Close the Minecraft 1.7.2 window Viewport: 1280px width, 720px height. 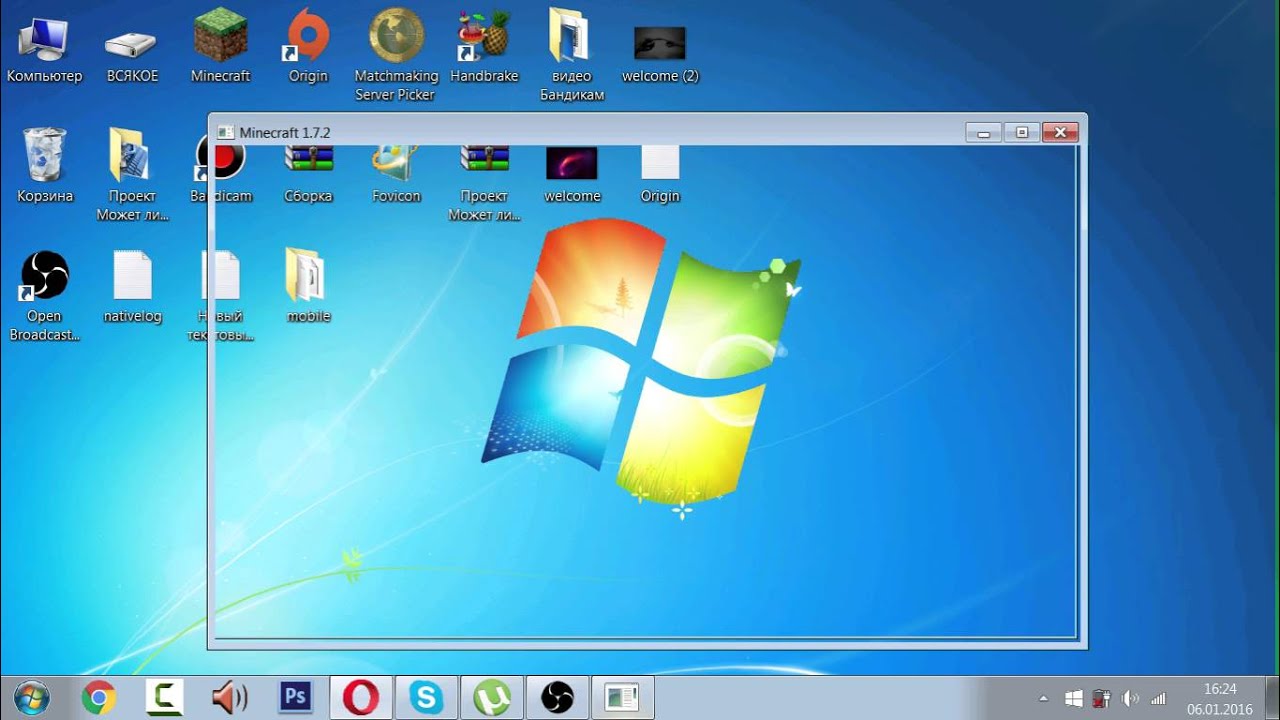[1060, 132]
